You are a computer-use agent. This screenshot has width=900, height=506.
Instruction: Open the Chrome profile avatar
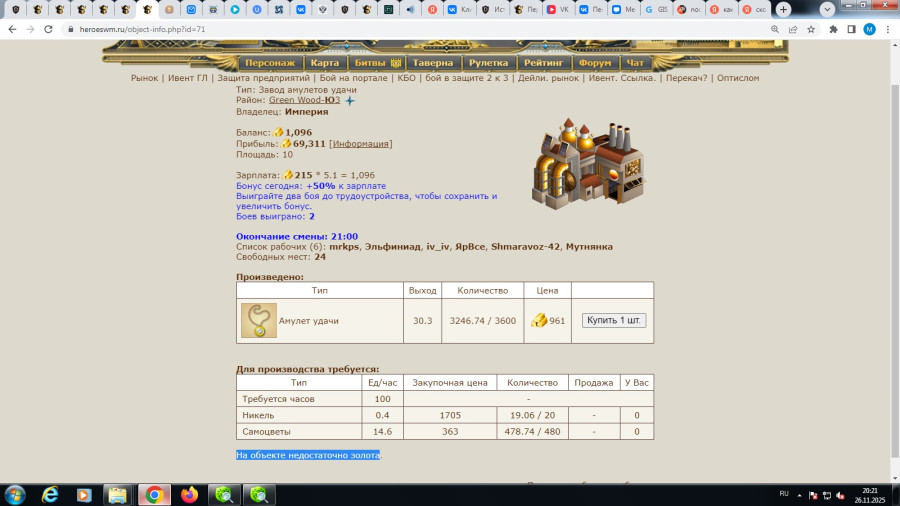pyautogui.click(x=869, y=29)
